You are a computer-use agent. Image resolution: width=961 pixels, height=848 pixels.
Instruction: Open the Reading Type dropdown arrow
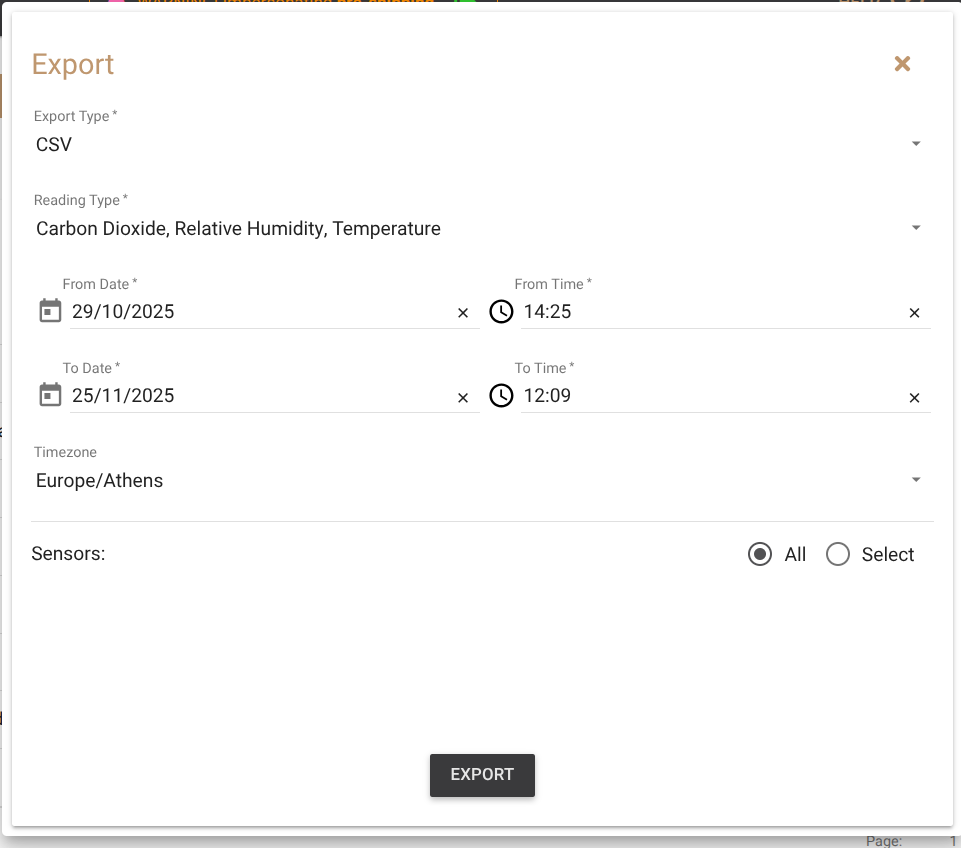coord(916,228)
